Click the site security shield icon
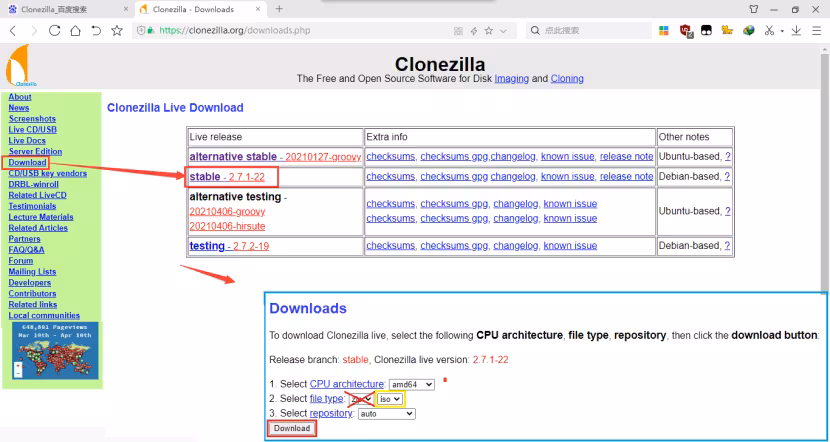 tap(141, 31)
